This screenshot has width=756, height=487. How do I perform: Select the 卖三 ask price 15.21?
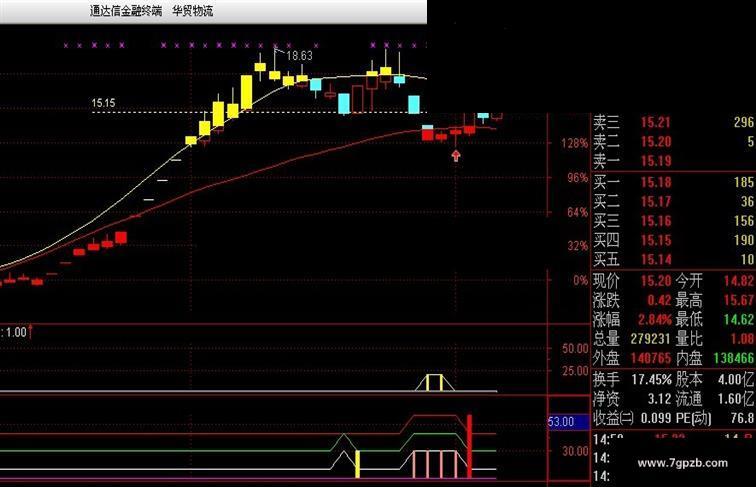coord(655,122)
